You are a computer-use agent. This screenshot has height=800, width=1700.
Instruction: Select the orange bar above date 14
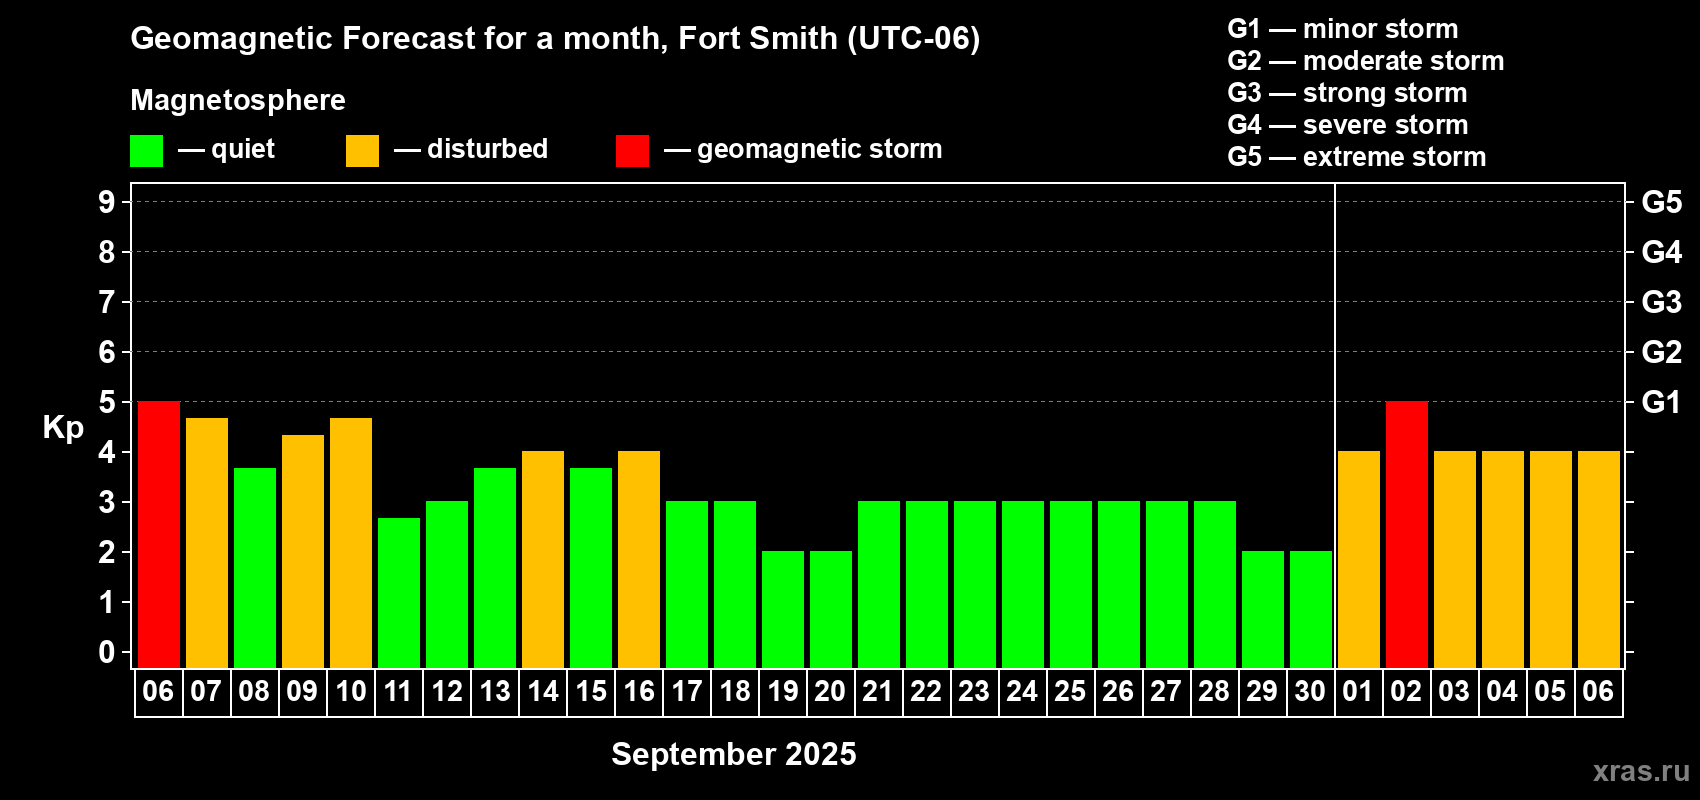543,560
